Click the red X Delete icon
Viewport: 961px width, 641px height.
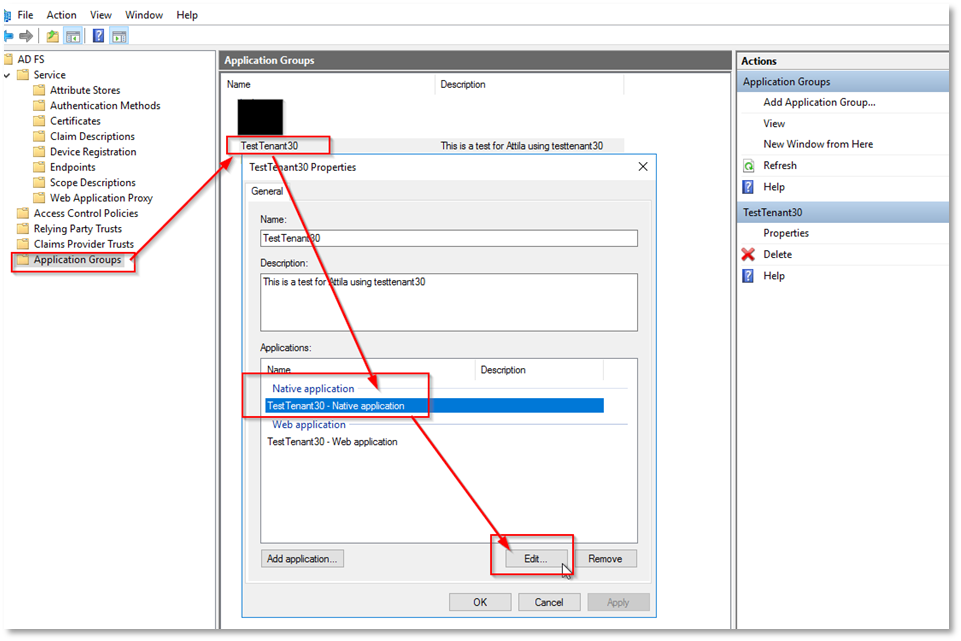tap(748, 254)
